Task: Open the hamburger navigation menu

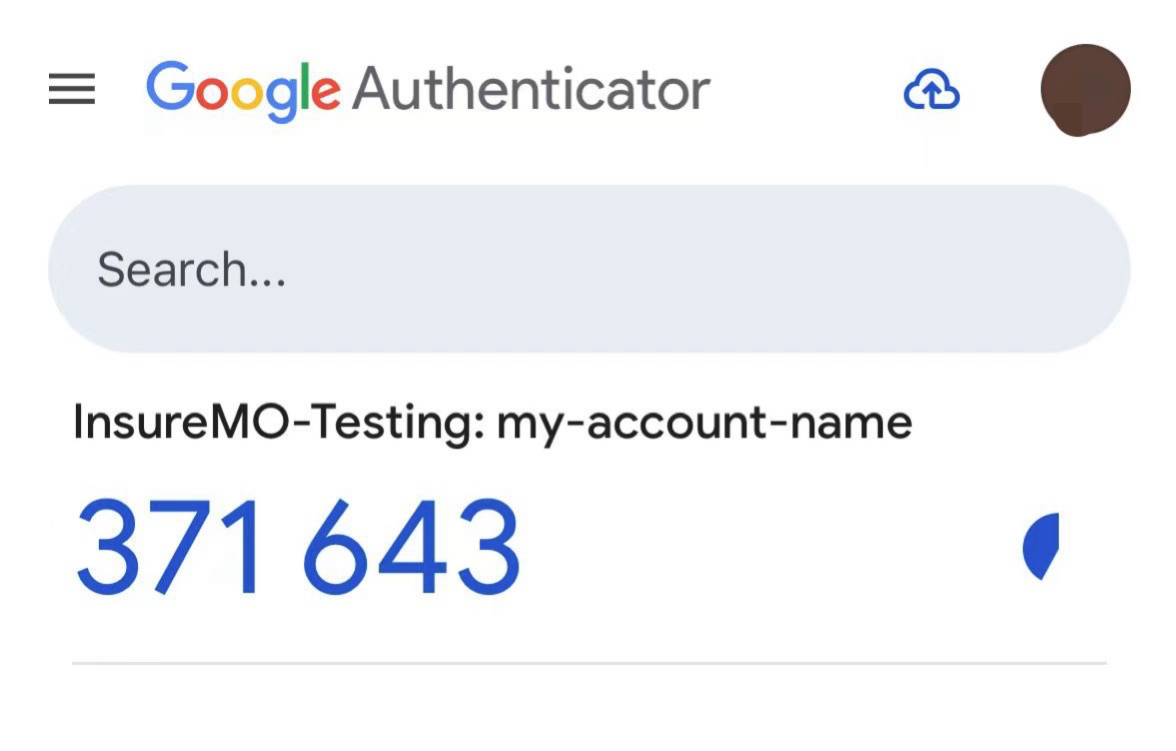Action: click(72, 89)
